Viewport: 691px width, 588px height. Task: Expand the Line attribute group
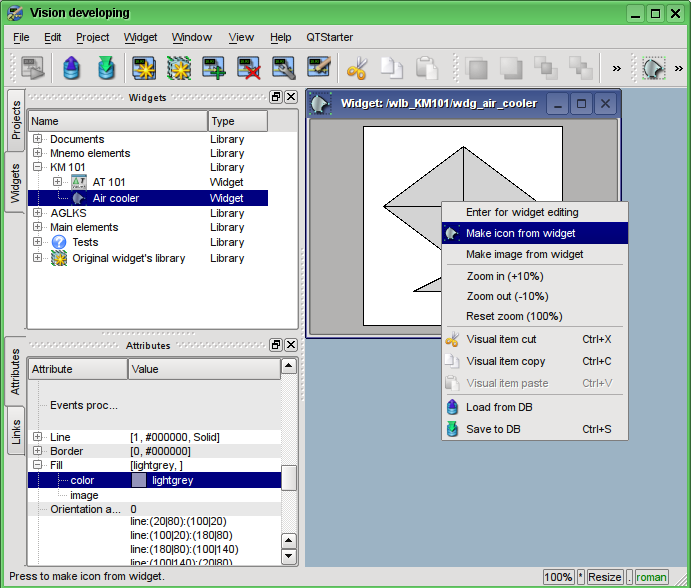(38, 437)
